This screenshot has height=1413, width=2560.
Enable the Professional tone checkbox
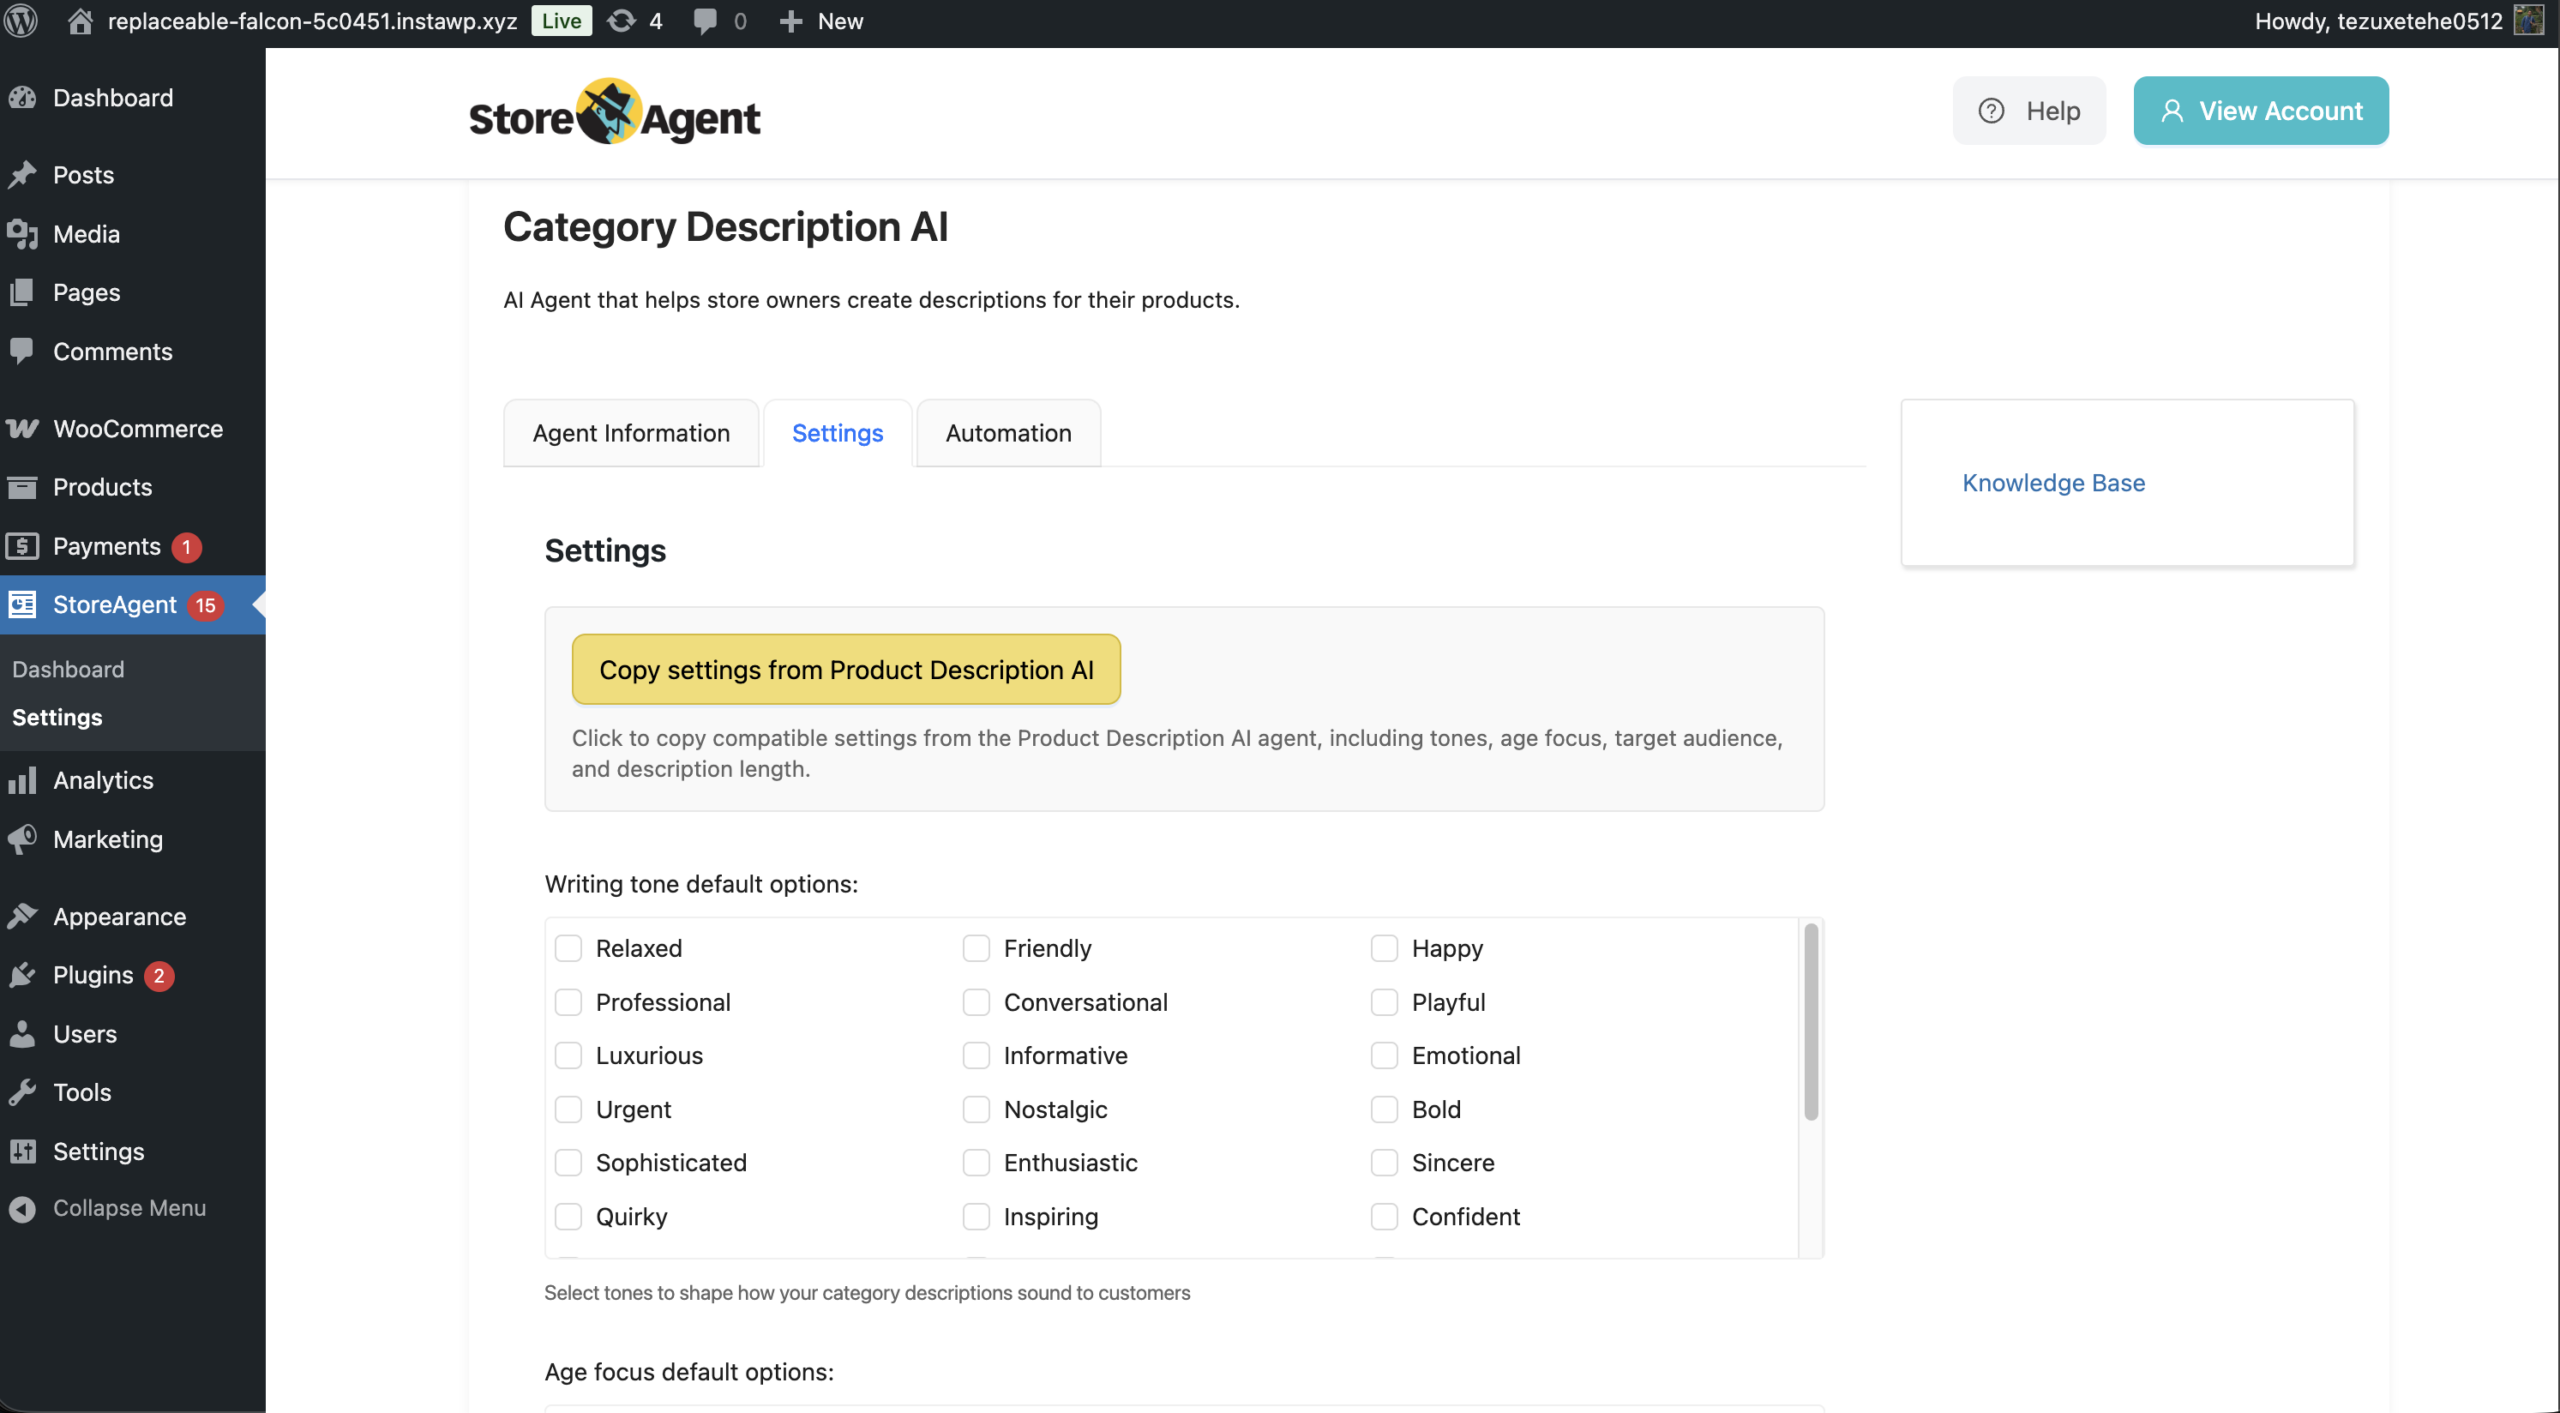coord(568,1002)
